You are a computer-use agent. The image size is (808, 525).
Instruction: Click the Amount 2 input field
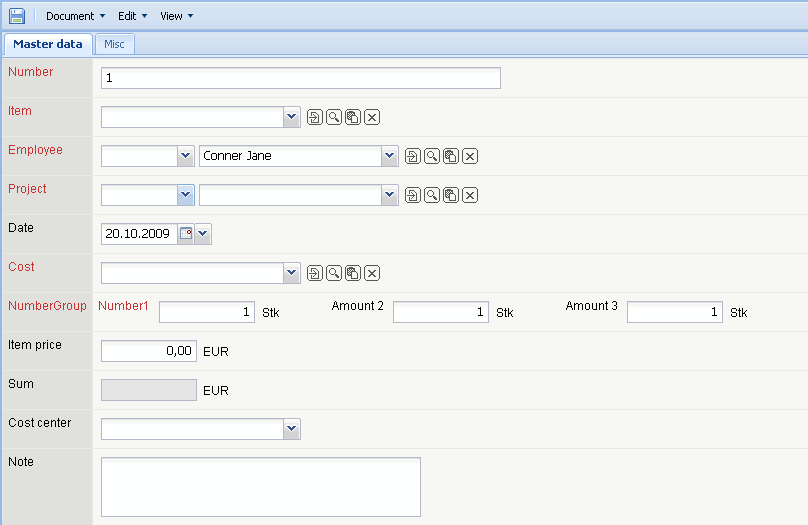click(440, 312)
